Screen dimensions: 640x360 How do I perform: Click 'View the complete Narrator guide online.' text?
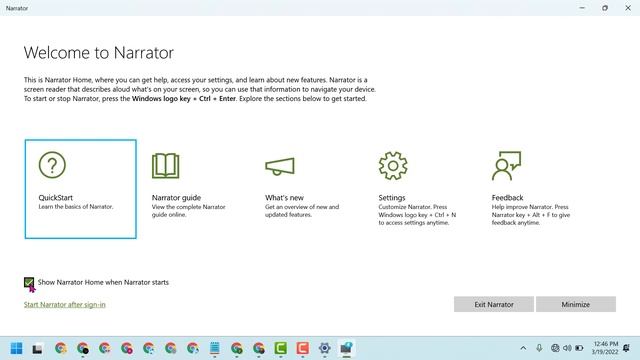point(189,211)
